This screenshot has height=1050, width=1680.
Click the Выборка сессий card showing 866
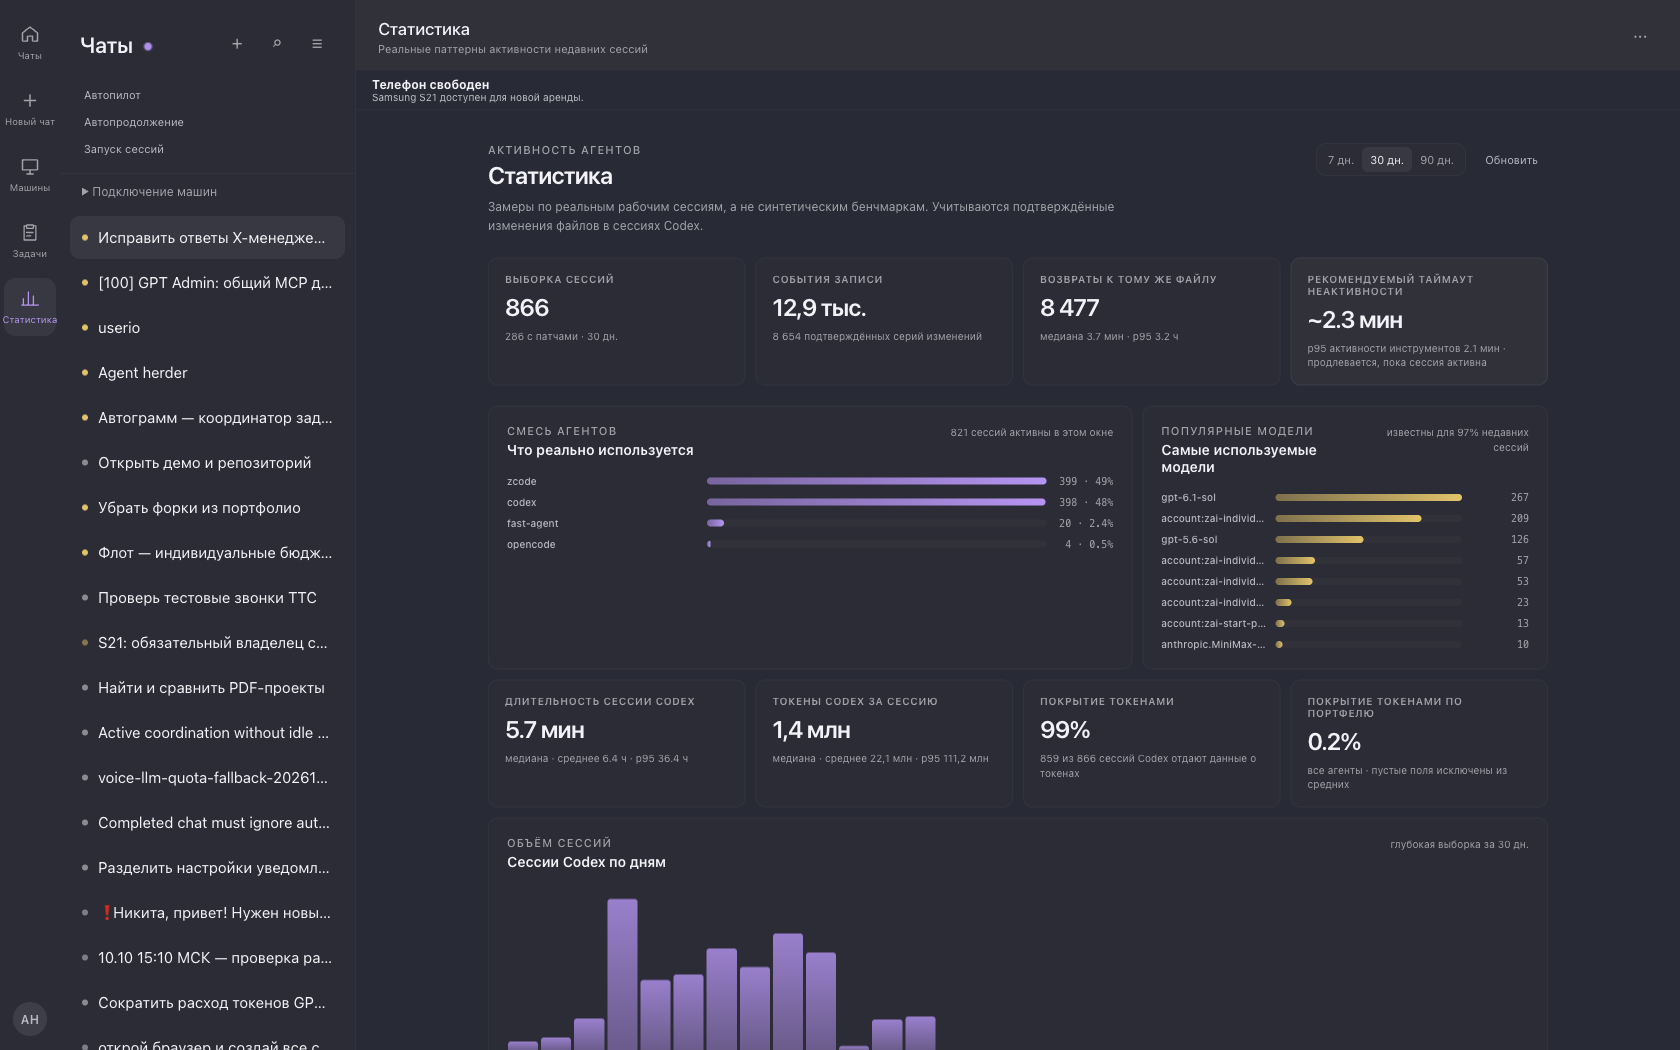[x=616, y=321]
